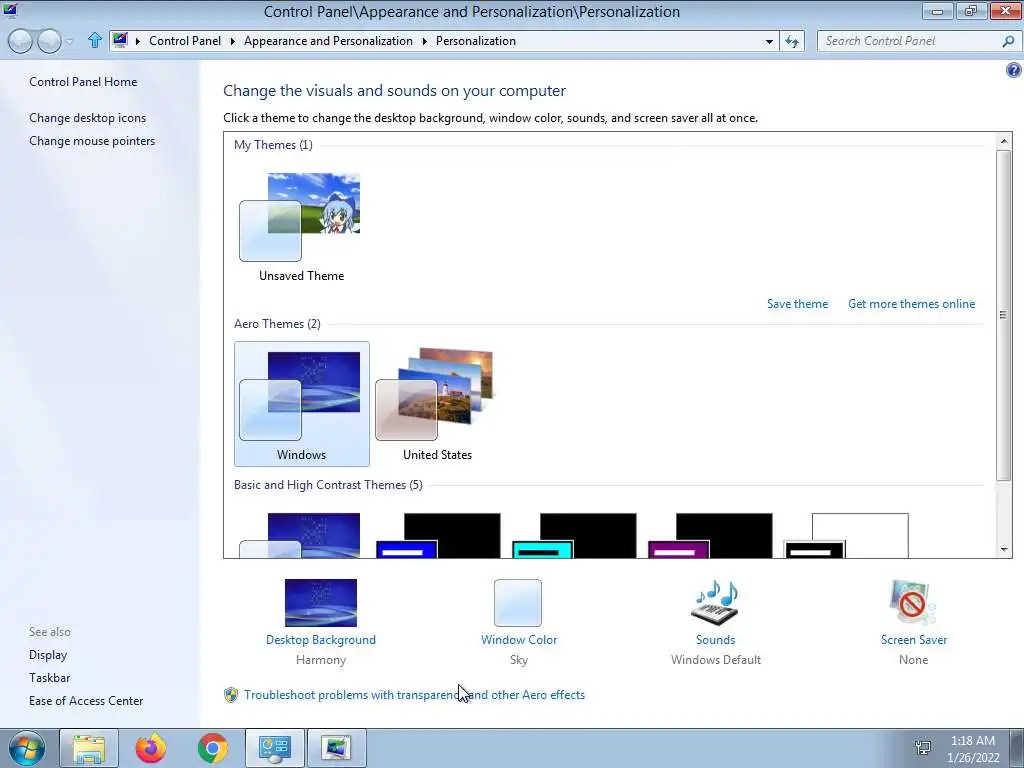Image resolution: width=1024 pixels, height=768 pixels.
Task: Select high contrast theme with blue window
Action: (438, 536)
